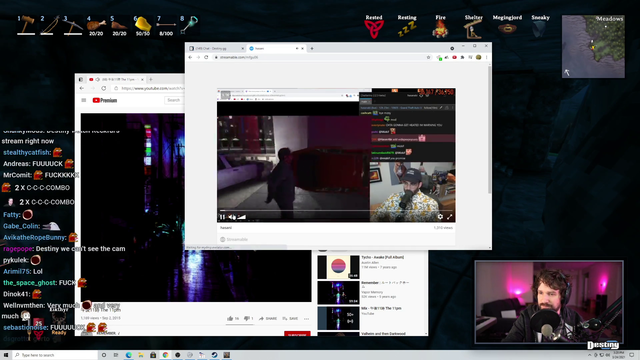Screen dimensions: 640x360
Task: Seek along the Streamable video progress bar
Action: 336,211
